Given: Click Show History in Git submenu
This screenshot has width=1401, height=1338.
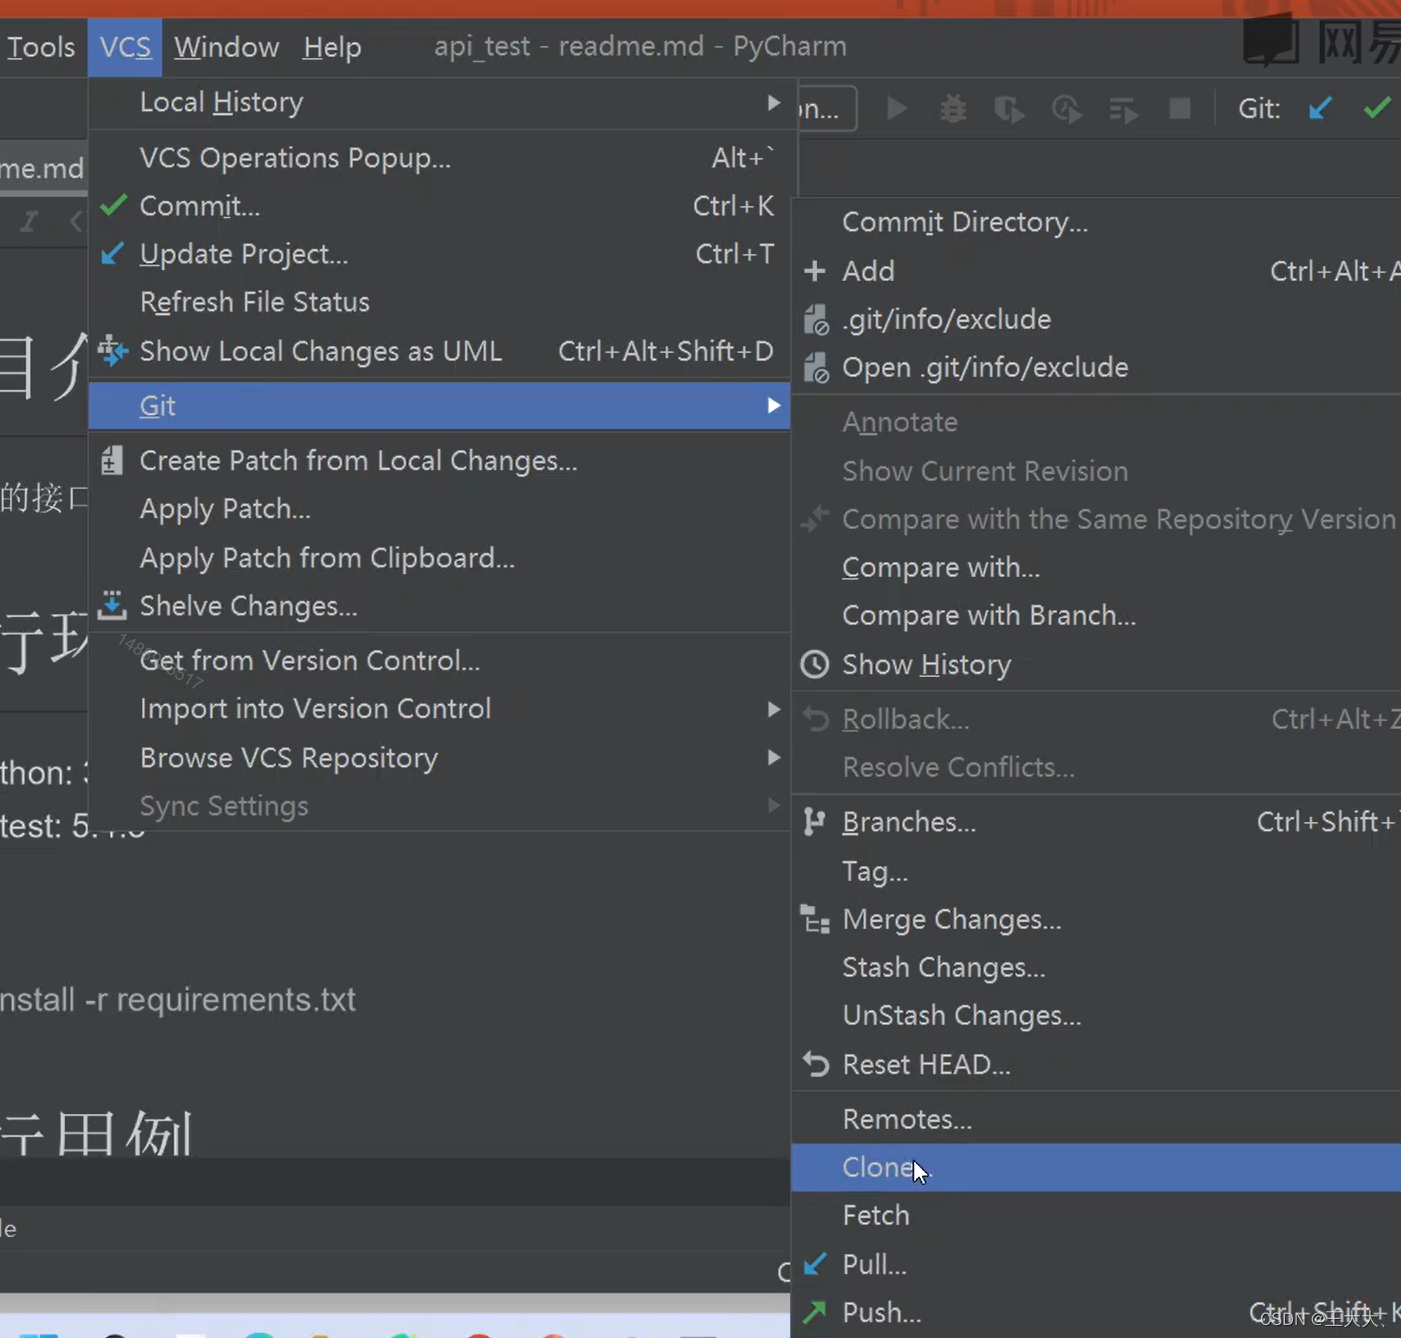Looking at the screenshot, I should coord(1096,665).
